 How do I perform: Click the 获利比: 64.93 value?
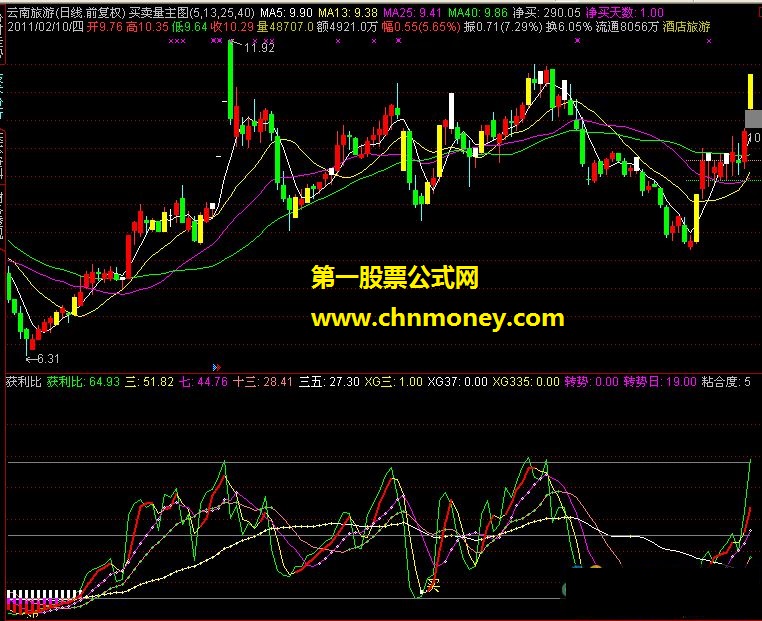83,381
